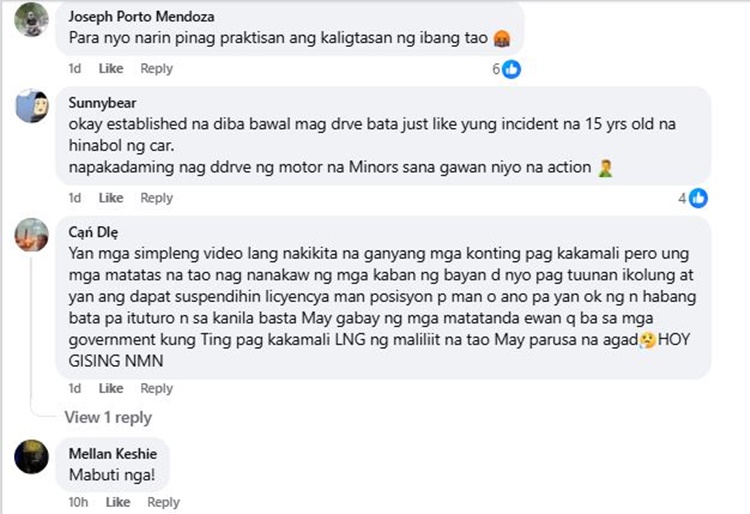Image resolution: width=750 pixels, height=514 pixels.
Task: Open Cąń Dlę's profile photo
Action: pos(31,235)
